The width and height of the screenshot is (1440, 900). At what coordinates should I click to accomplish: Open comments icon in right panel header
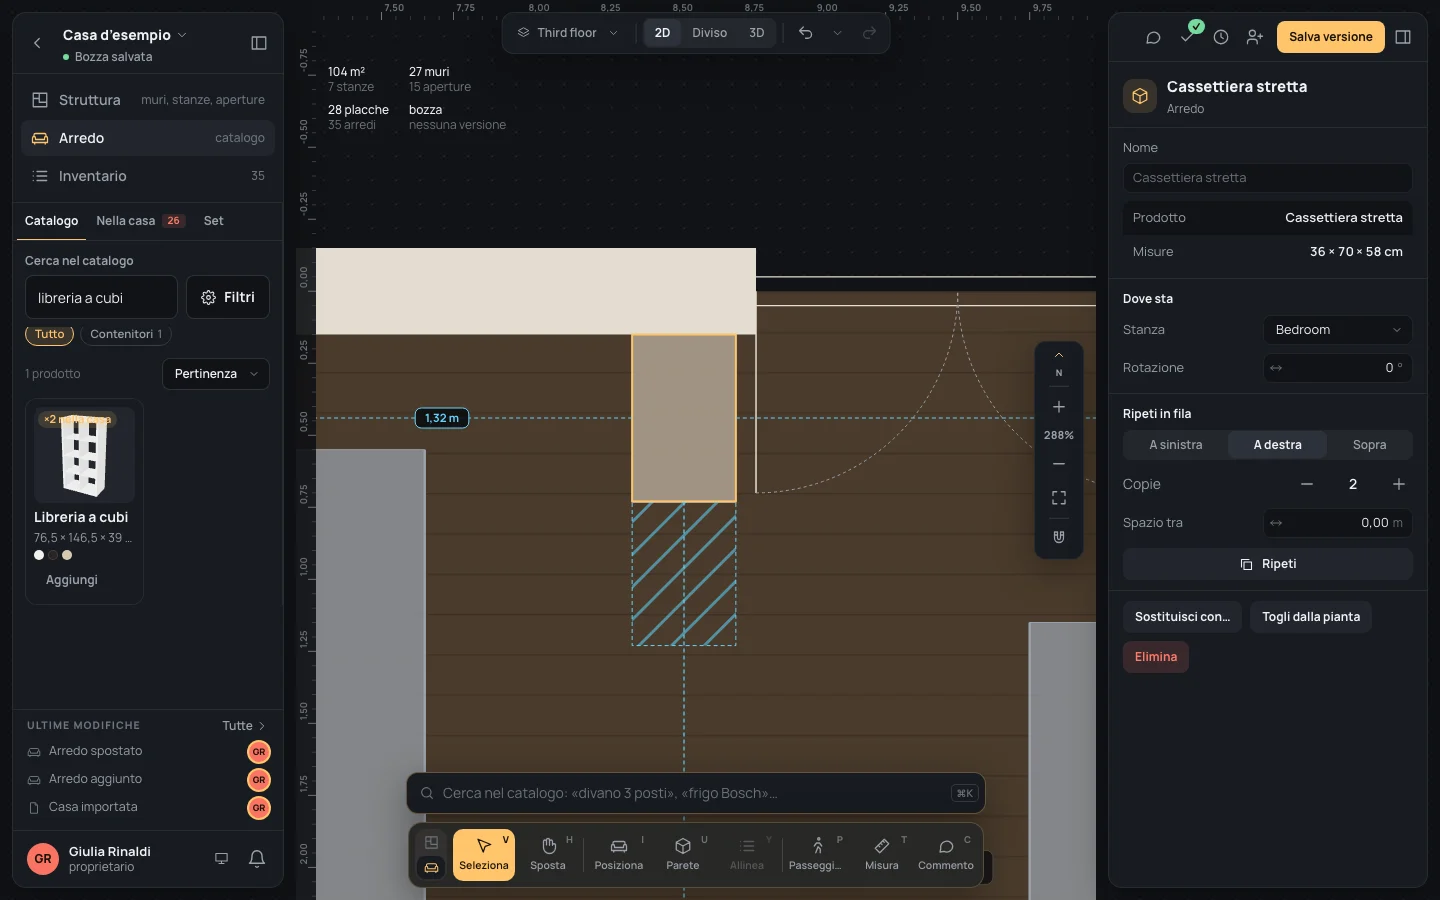(1153, 37)
